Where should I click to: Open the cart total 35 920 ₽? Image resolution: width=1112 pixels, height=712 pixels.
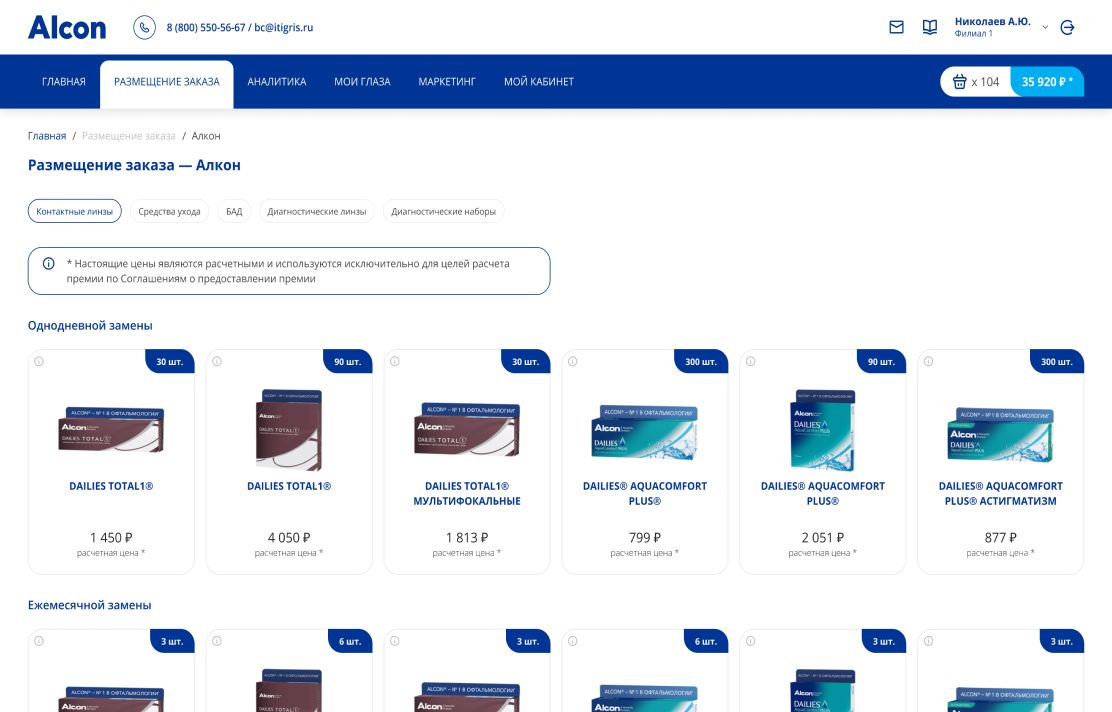pos(1047,82)
